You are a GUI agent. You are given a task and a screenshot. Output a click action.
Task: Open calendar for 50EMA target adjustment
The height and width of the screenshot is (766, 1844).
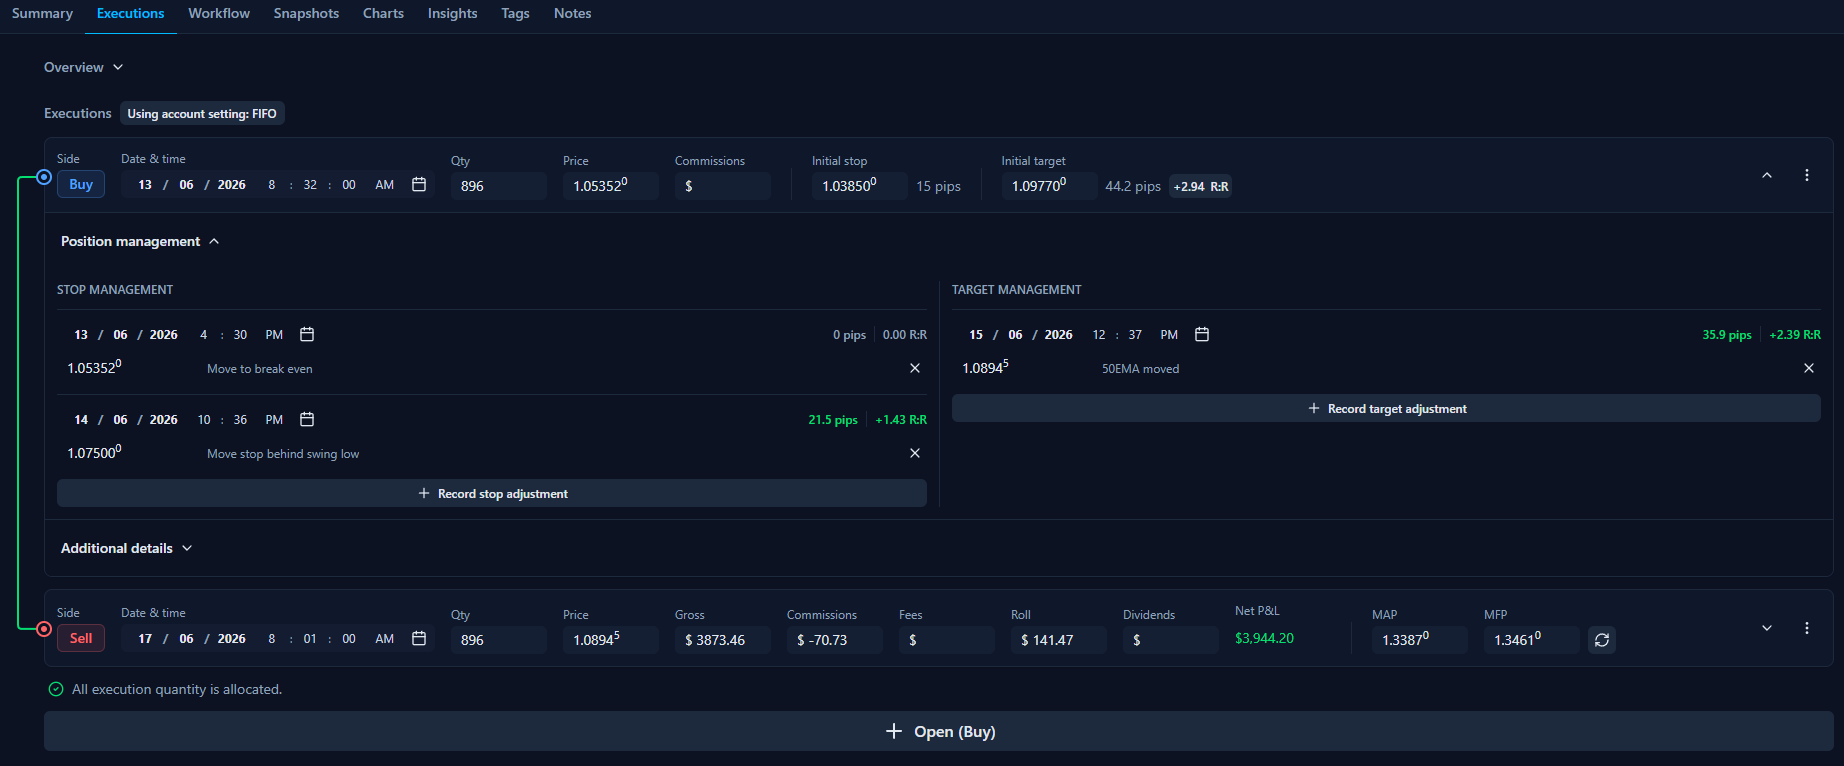tap(1202, 335)
